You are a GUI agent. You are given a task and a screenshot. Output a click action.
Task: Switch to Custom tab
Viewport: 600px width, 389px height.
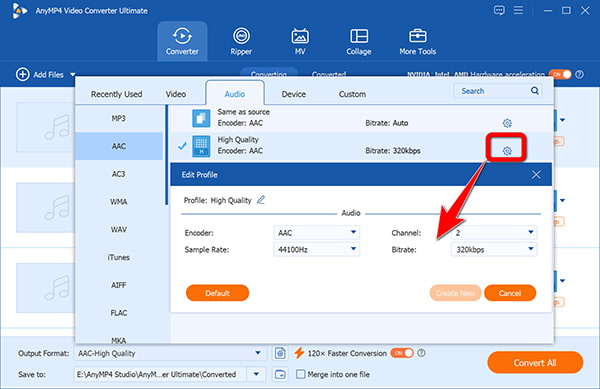(352, 94)
